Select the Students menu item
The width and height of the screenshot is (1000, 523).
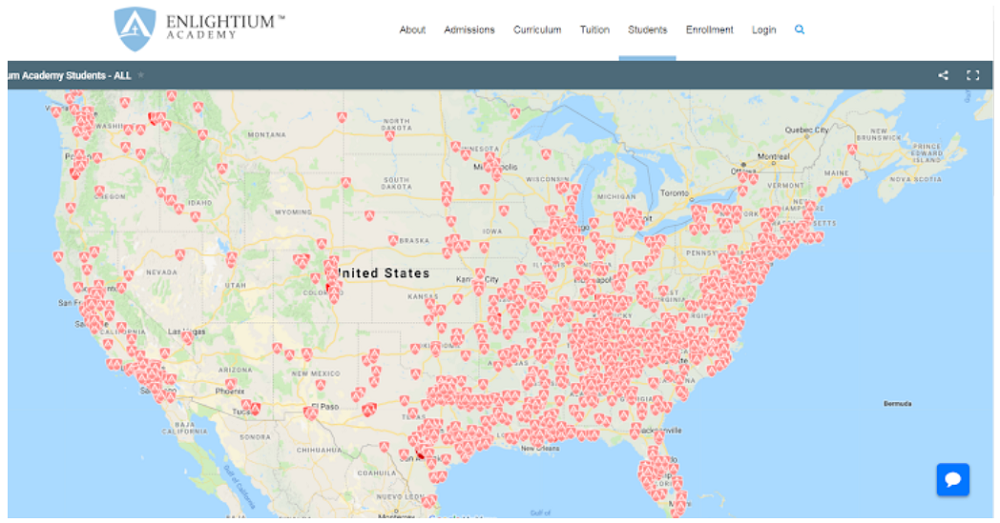[x=647, y=30]
